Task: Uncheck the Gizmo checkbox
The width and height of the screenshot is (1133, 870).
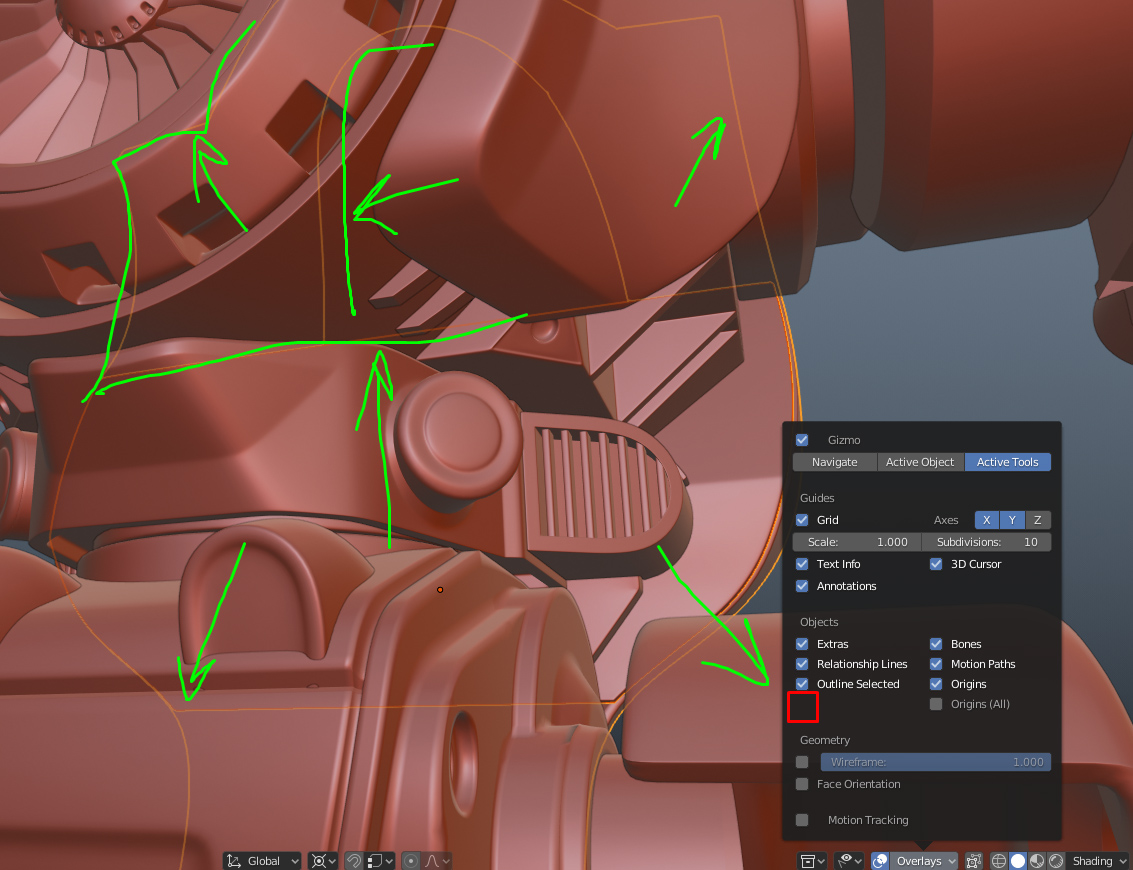Action: [x=802, y=440]
